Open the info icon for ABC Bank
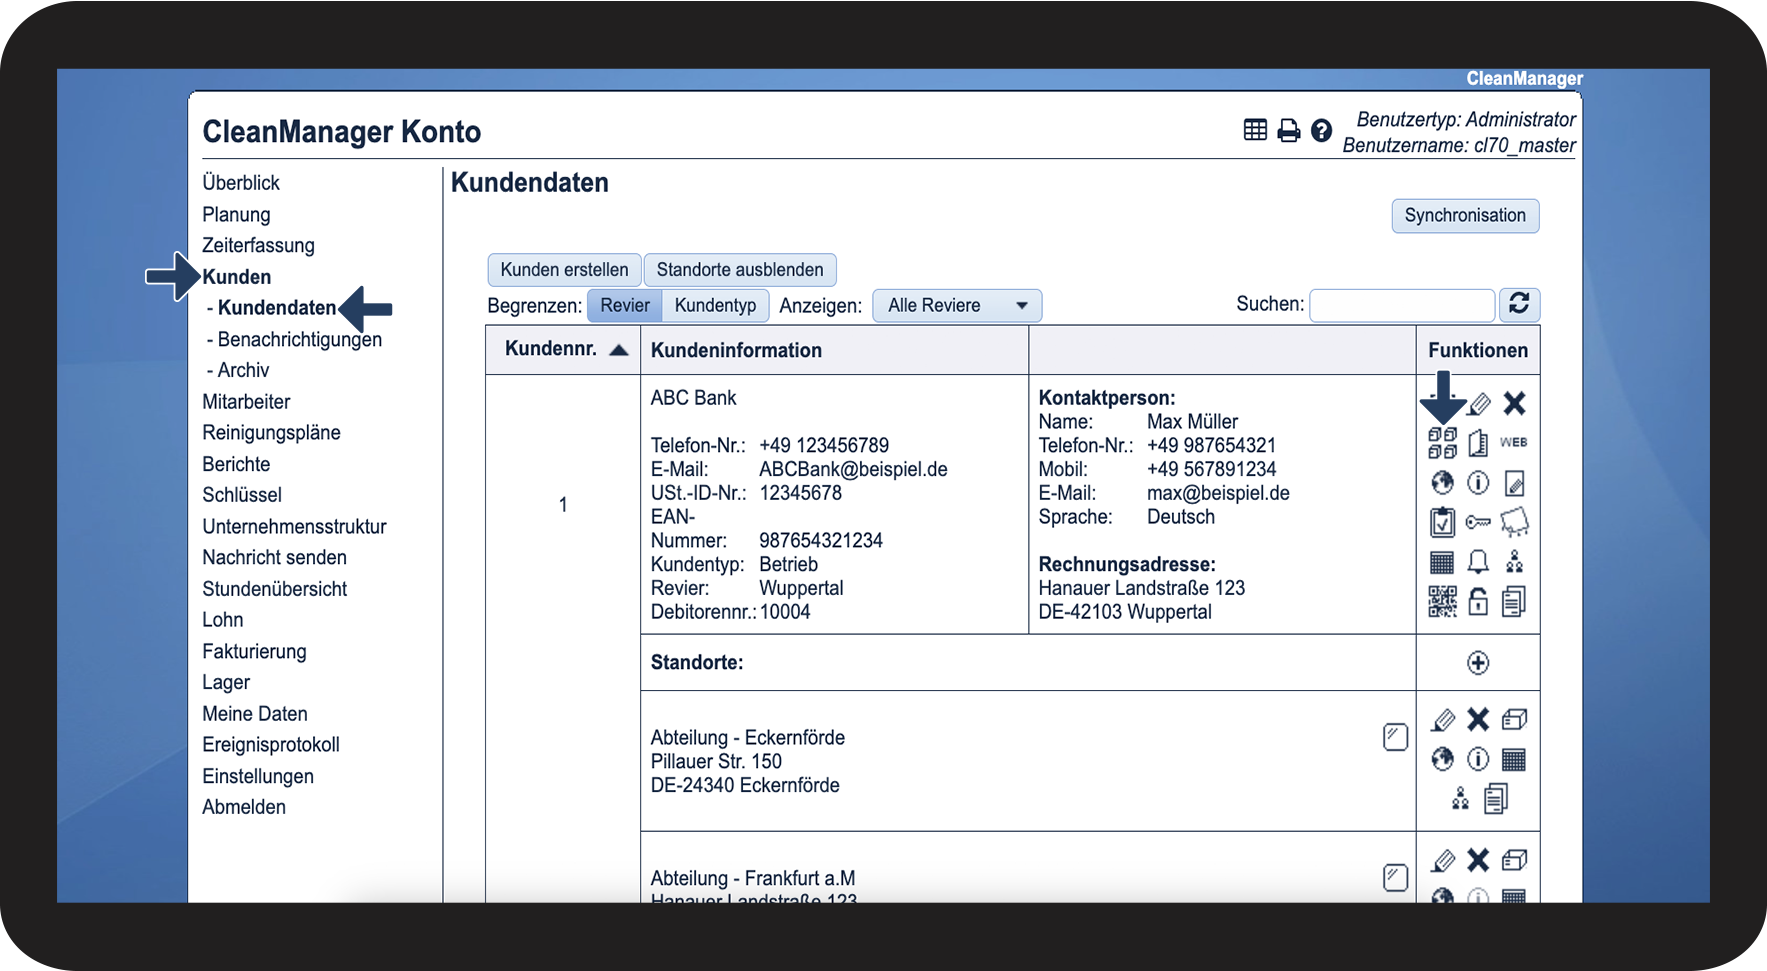 (x=1478, y=483)
